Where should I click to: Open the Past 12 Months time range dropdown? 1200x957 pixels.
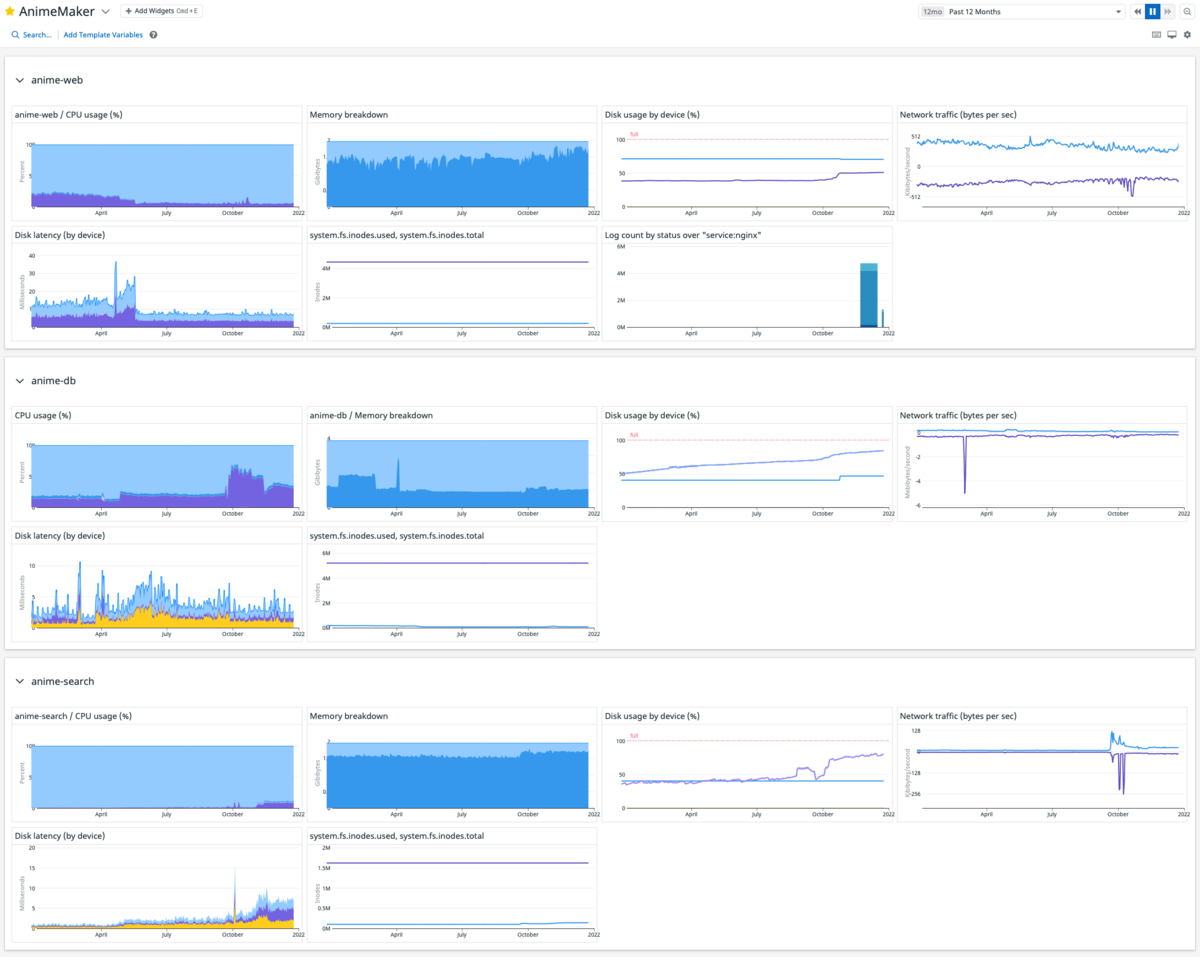coord(1022,12)
